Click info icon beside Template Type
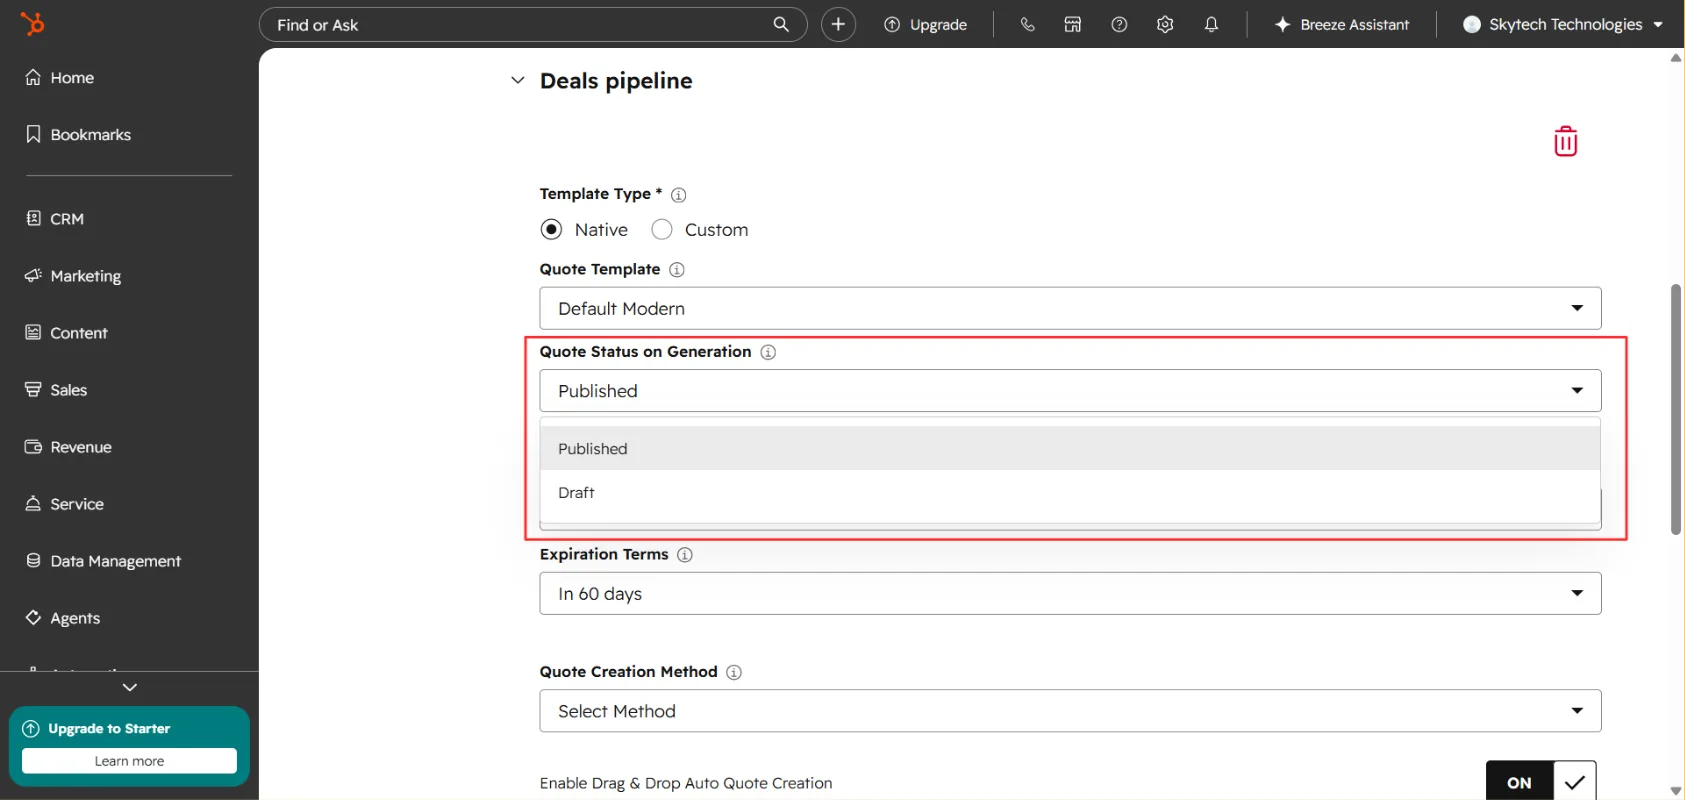Screen dimensions: 1685x800 [678, 195]
